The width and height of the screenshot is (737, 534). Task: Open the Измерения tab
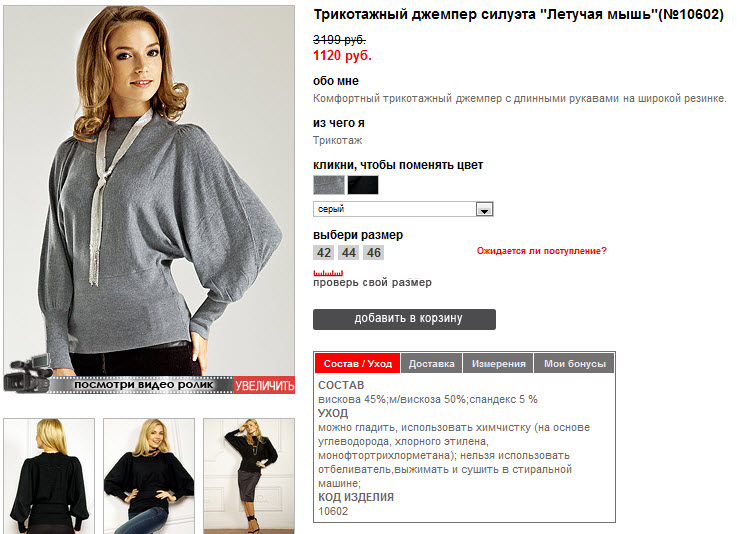[498, 364]
